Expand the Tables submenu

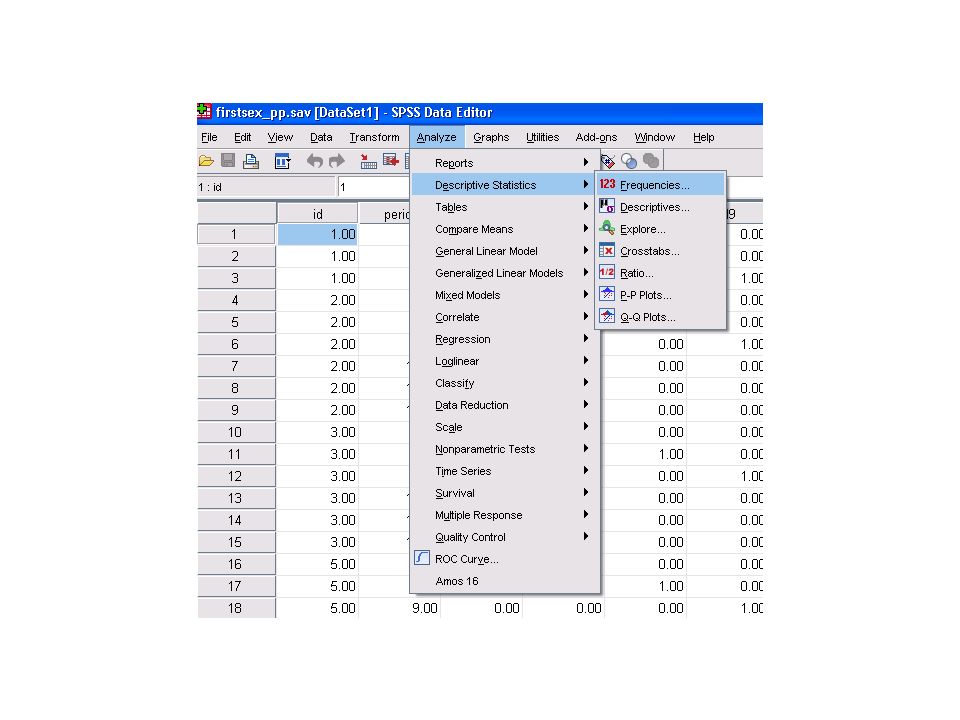tap(504, 207)
